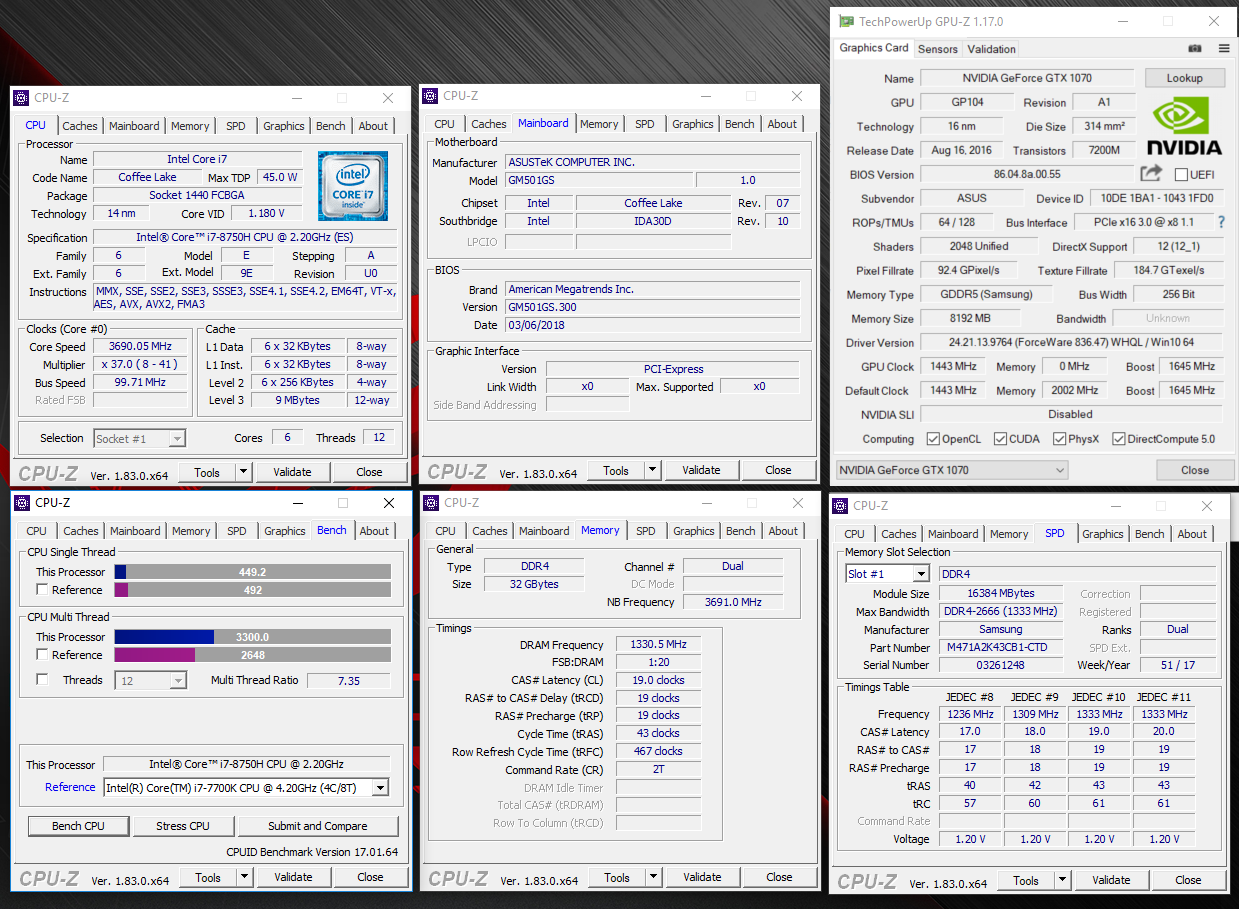Image resolution: width=1239 pixels, height=909 pixels.
Task: Click the Serial Number 03261248 field
Action: 1001,665
